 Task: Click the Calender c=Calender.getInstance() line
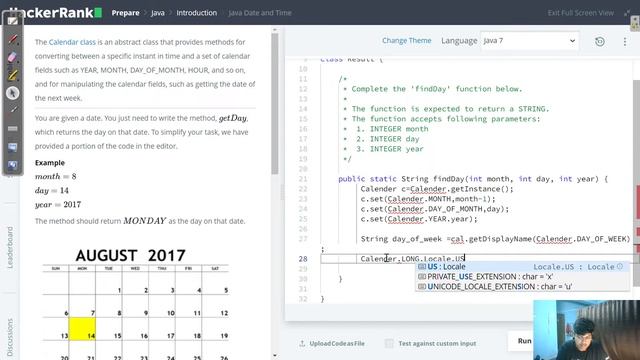437,189
